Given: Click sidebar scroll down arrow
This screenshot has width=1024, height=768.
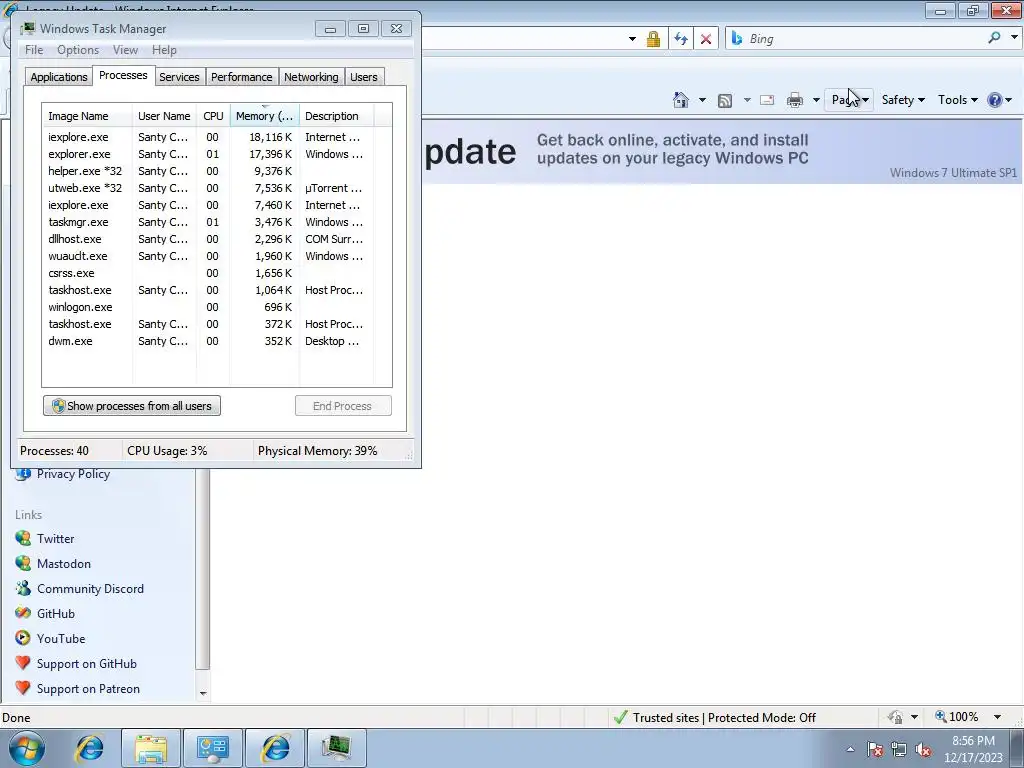Looking at the screenshot, I should 203,693.
